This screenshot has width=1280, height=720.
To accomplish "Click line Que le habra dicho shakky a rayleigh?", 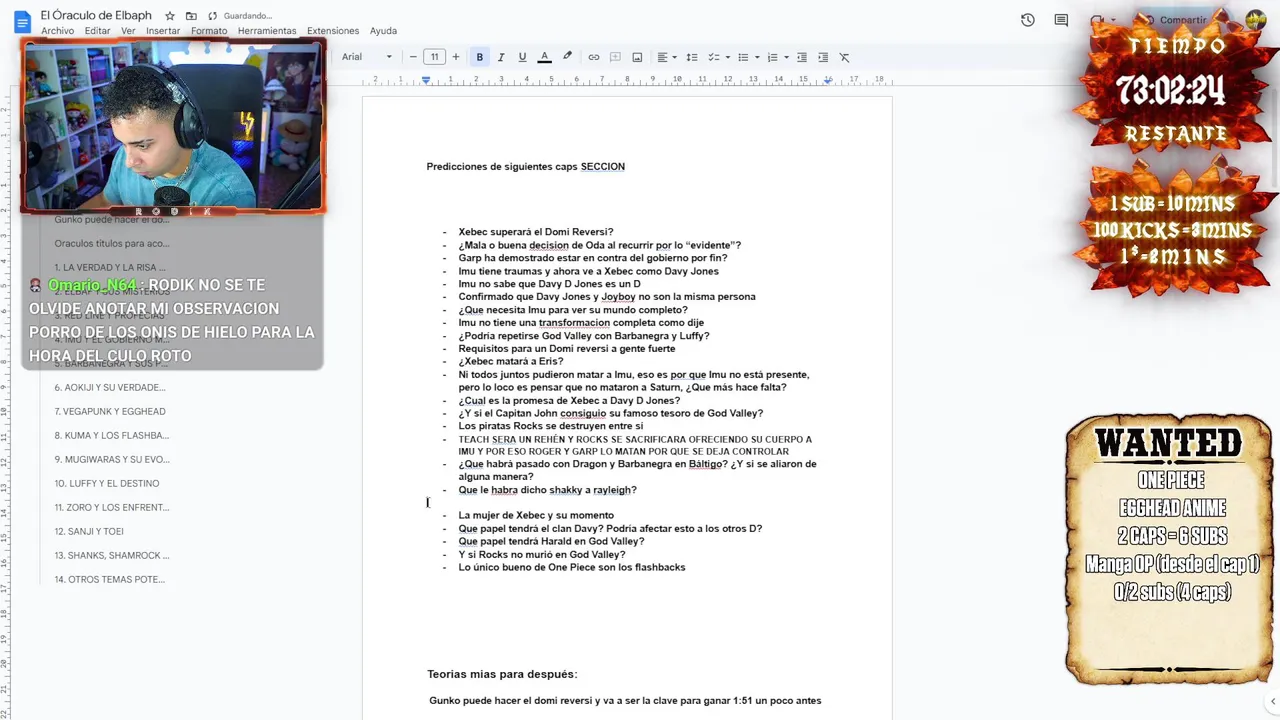I will 548,490.
